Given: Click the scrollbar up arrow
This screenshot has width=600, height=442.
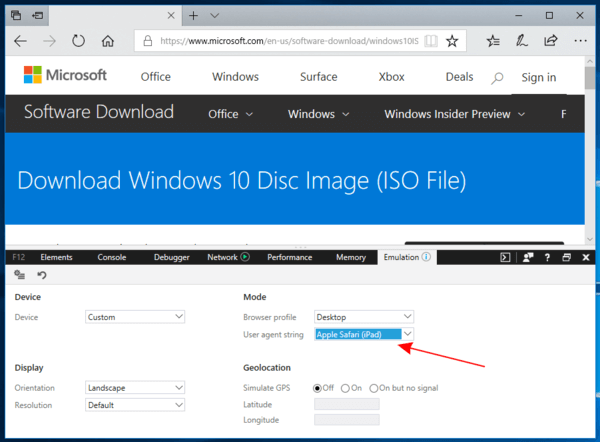Looking at the screenshot, I should coord(590,61).
